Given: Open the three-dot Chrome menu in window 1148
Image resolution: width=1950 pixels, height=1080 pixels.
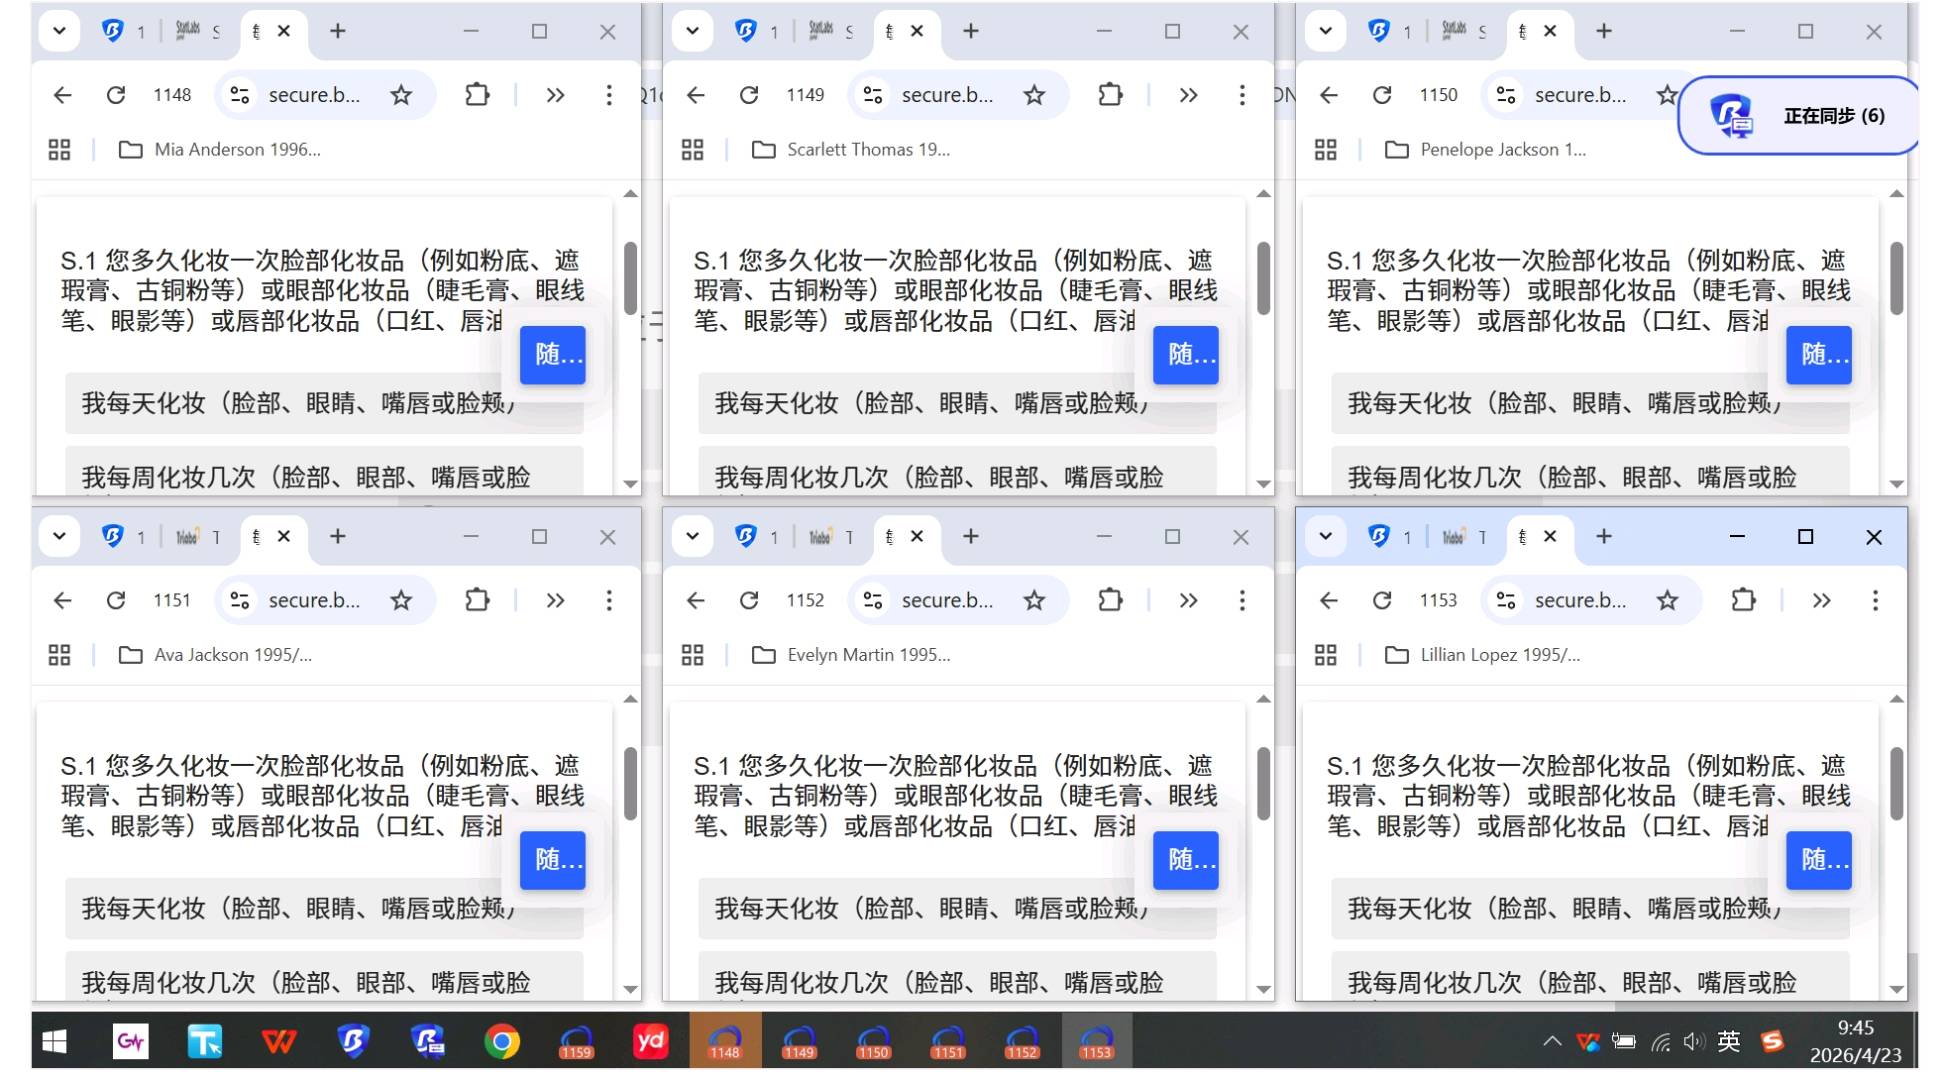Looking at the screenshot, I should (x=609, y=94).
